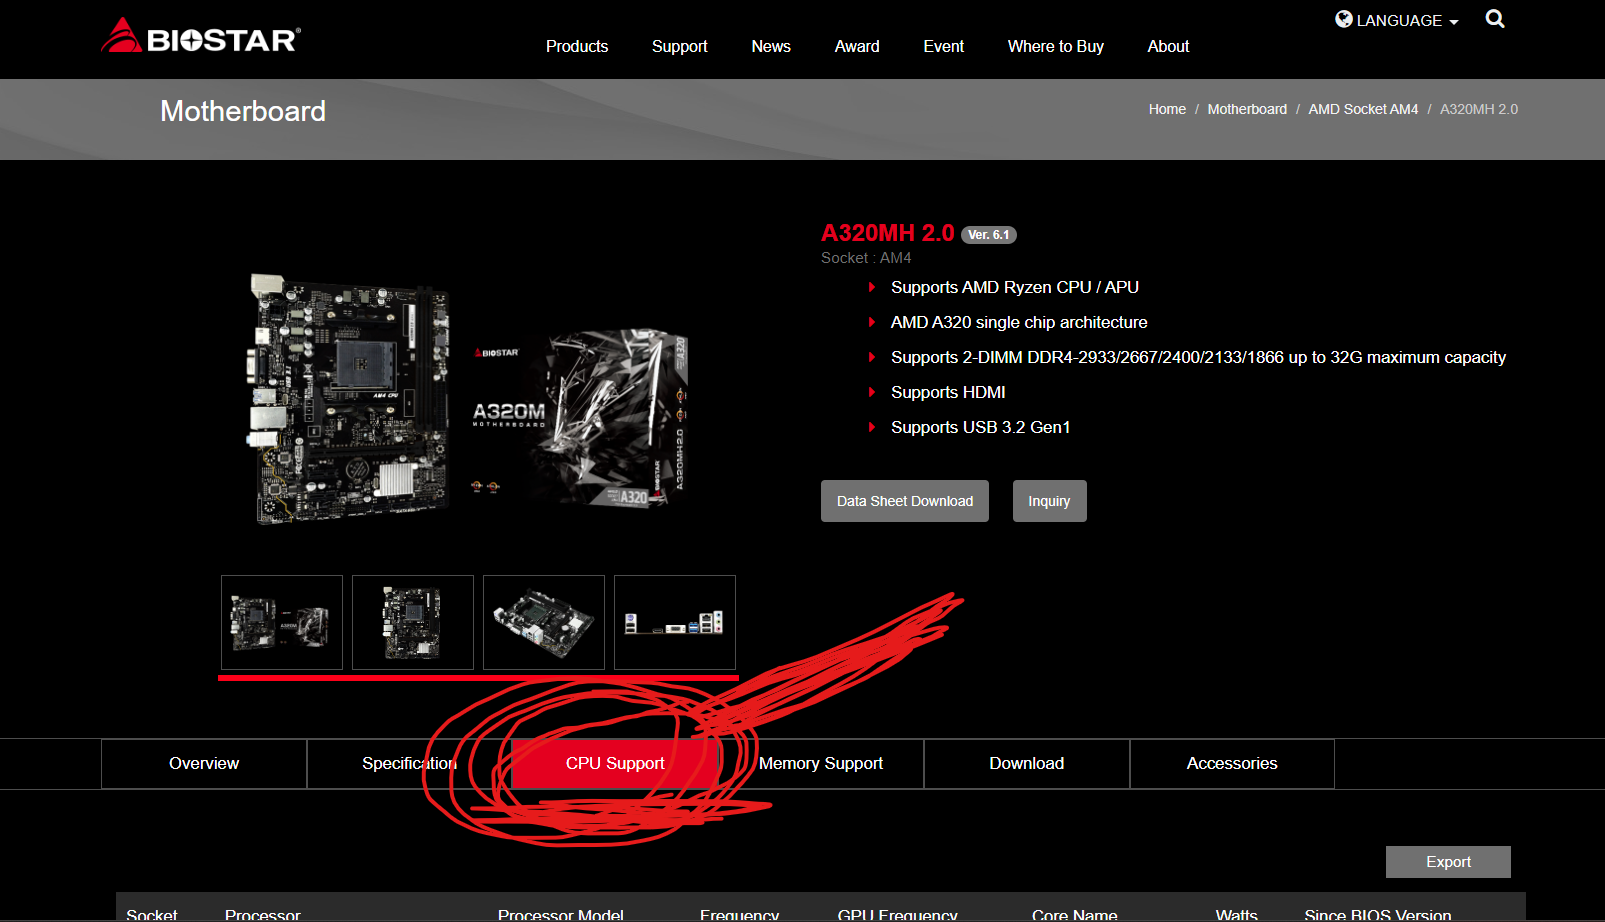The height and width of the screenshot is (922, 1605).
Task: Go to News in the navigation
Action: click(x=771, y=46)
